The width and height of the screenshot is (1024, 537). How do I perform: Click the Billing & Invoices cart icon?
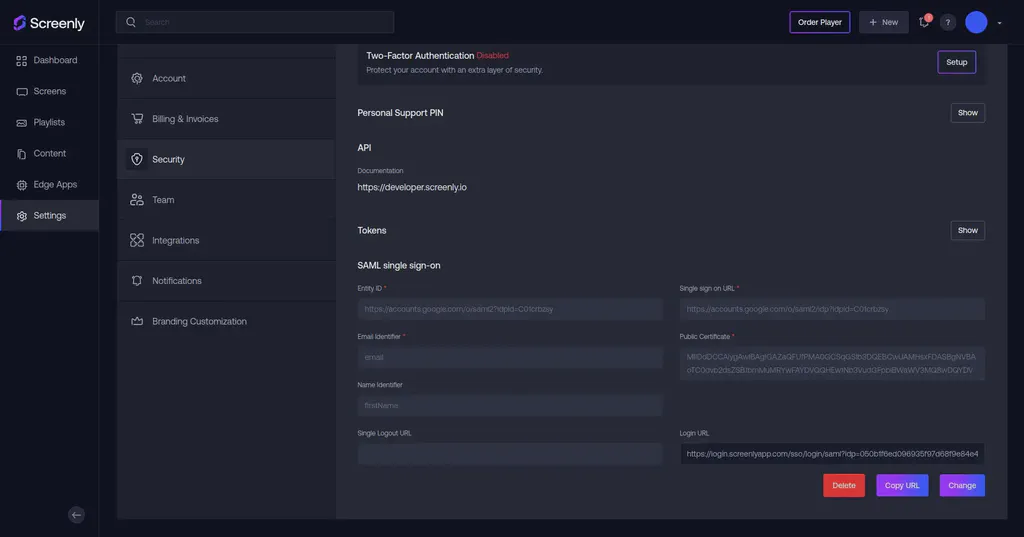pos(137,119)
